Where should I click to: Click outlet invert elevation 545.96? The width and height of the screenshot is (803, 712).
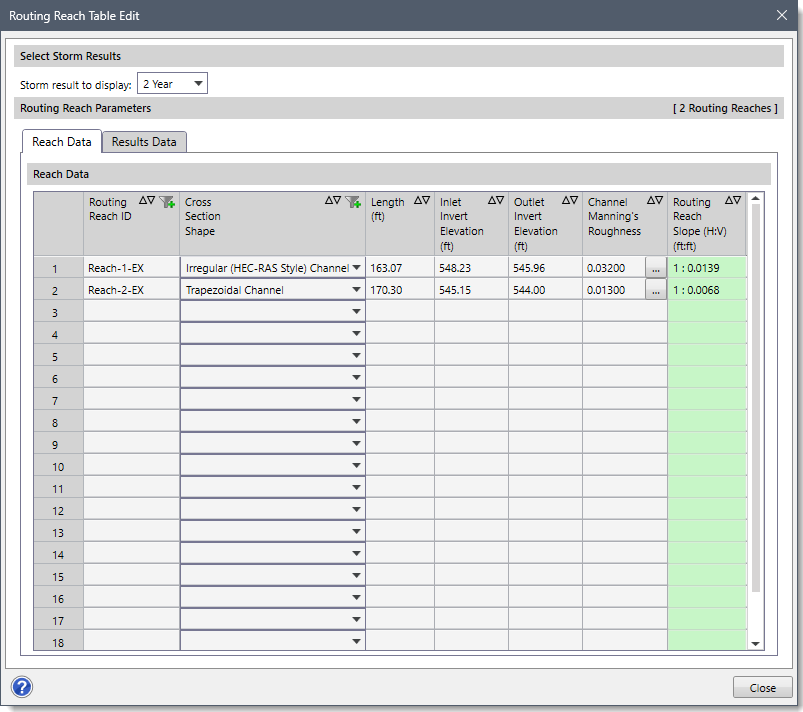coord(545,268)
